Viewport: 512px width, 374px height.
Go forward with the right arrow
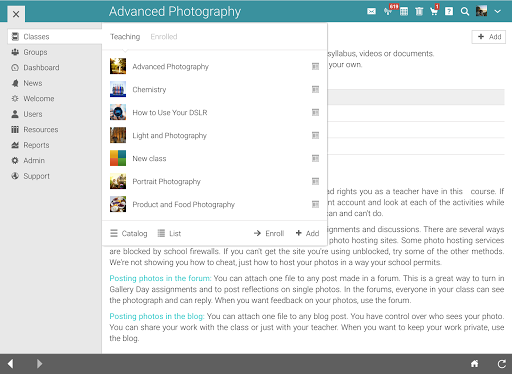coord(39,364)
